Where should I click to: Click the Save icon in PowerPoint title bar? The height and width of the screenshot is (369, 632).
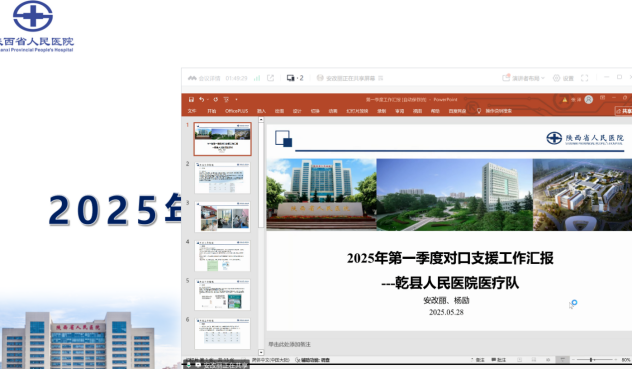pos(191,100)
